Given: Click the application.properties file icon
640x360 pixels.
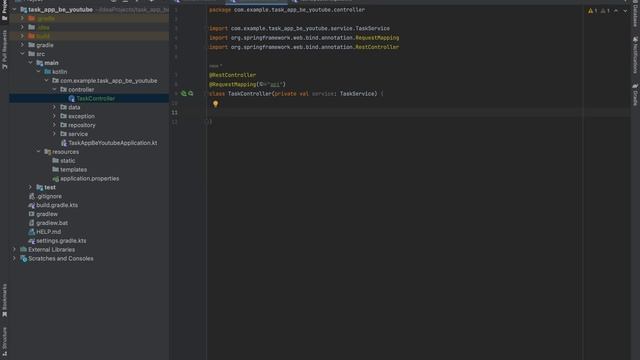Looking at the screenshot, I should pos(56,179).
